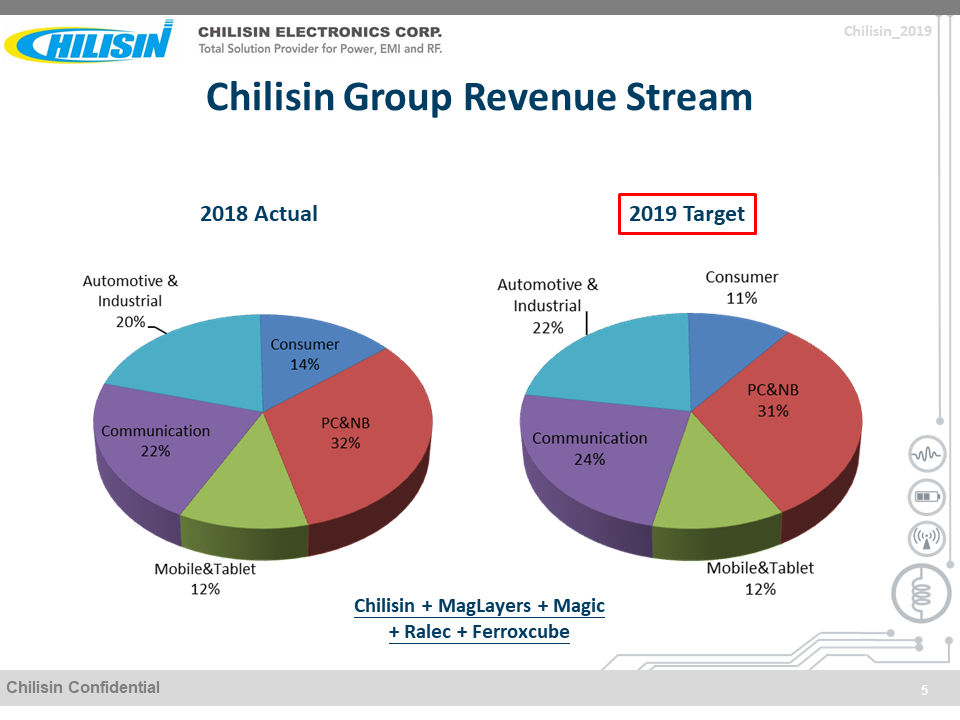Click the slide page number 5
Image resolution: width=960 pixels, height=720 pixels.
coord(924,691)
